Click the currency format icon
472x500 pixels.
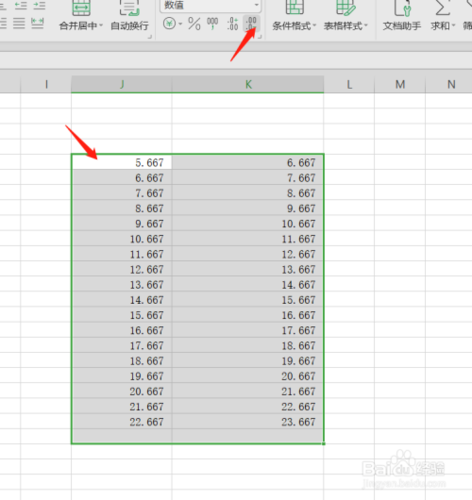coord(169,24)
